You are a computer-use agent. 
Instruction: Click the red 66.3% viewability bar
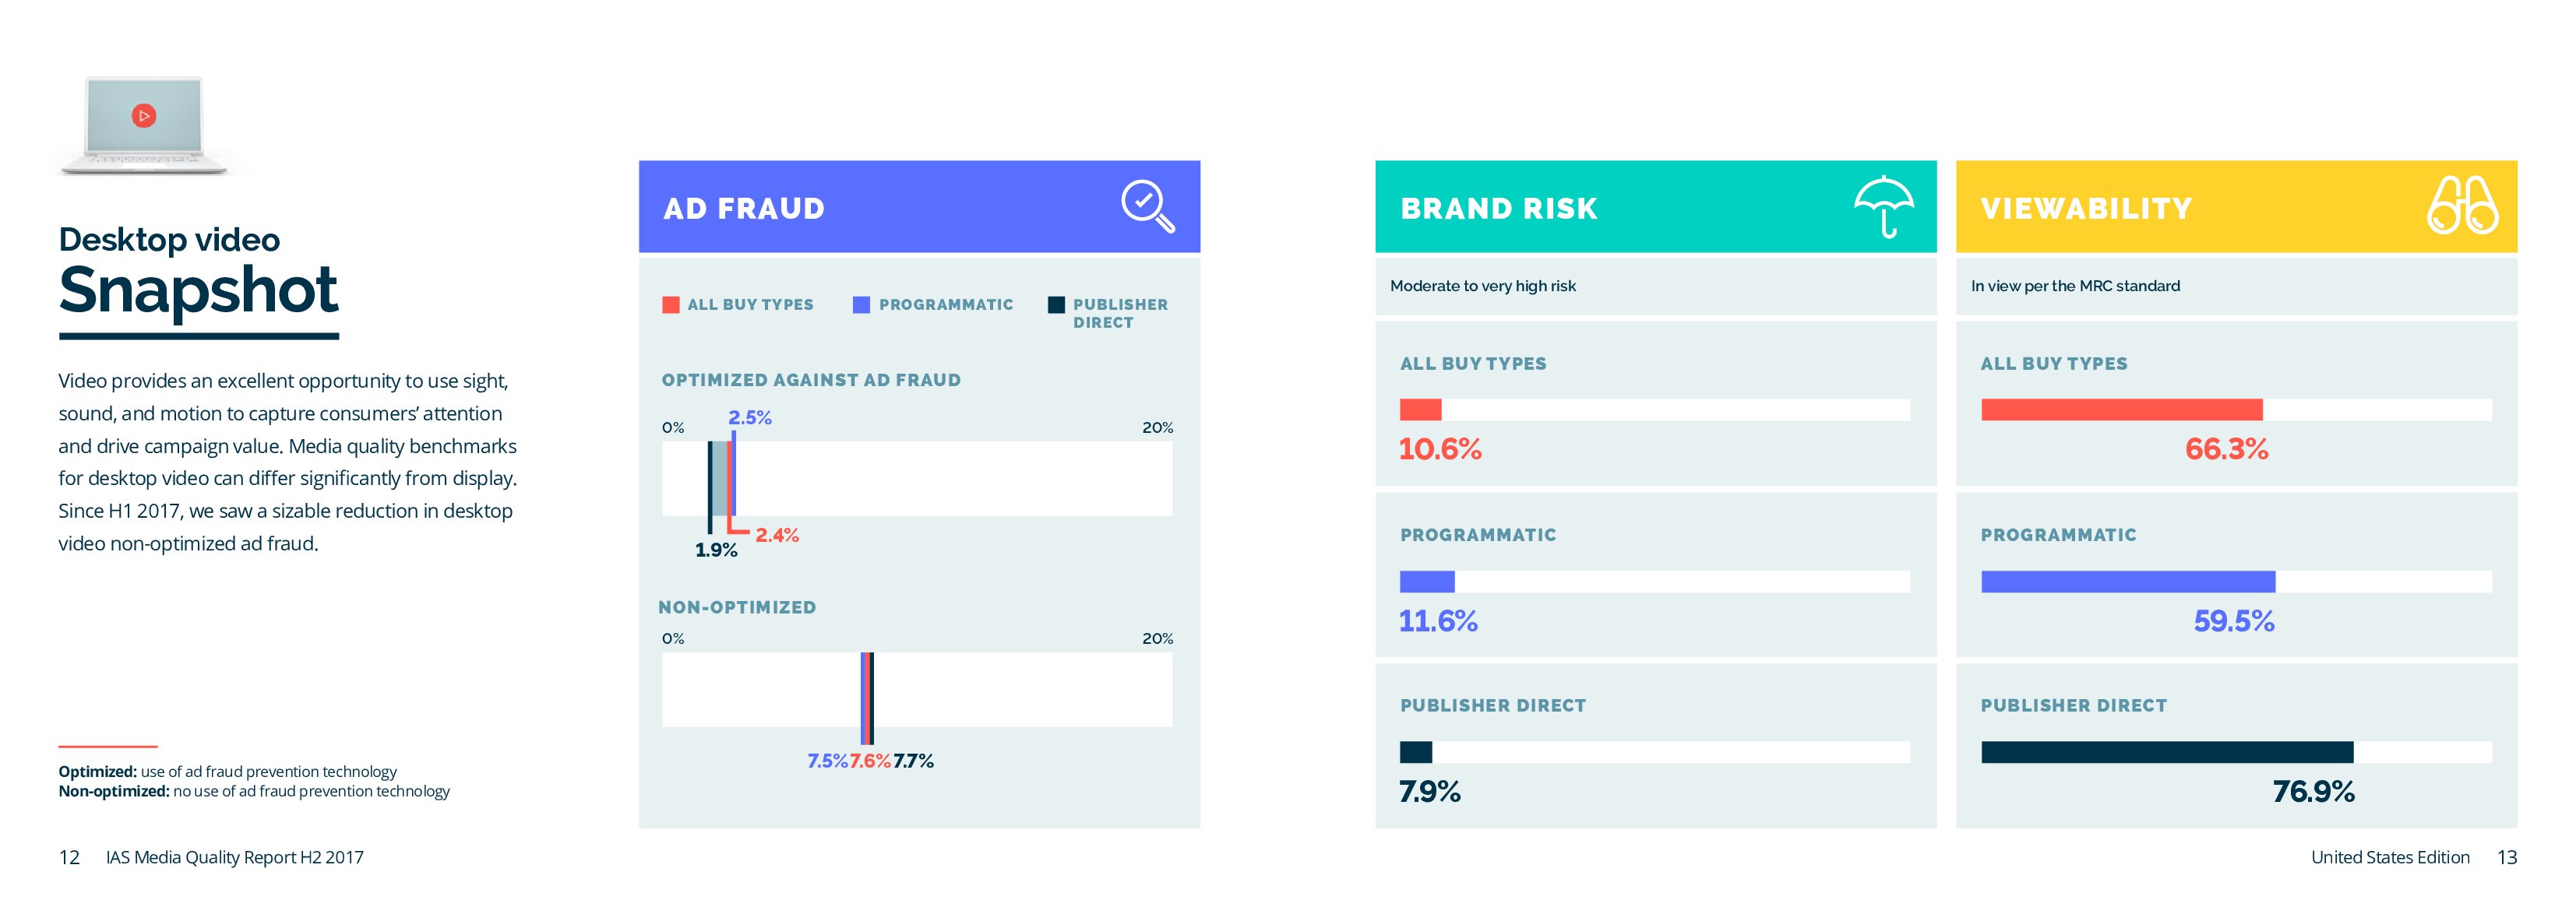pyautogui.click(x=2121, y=410)
